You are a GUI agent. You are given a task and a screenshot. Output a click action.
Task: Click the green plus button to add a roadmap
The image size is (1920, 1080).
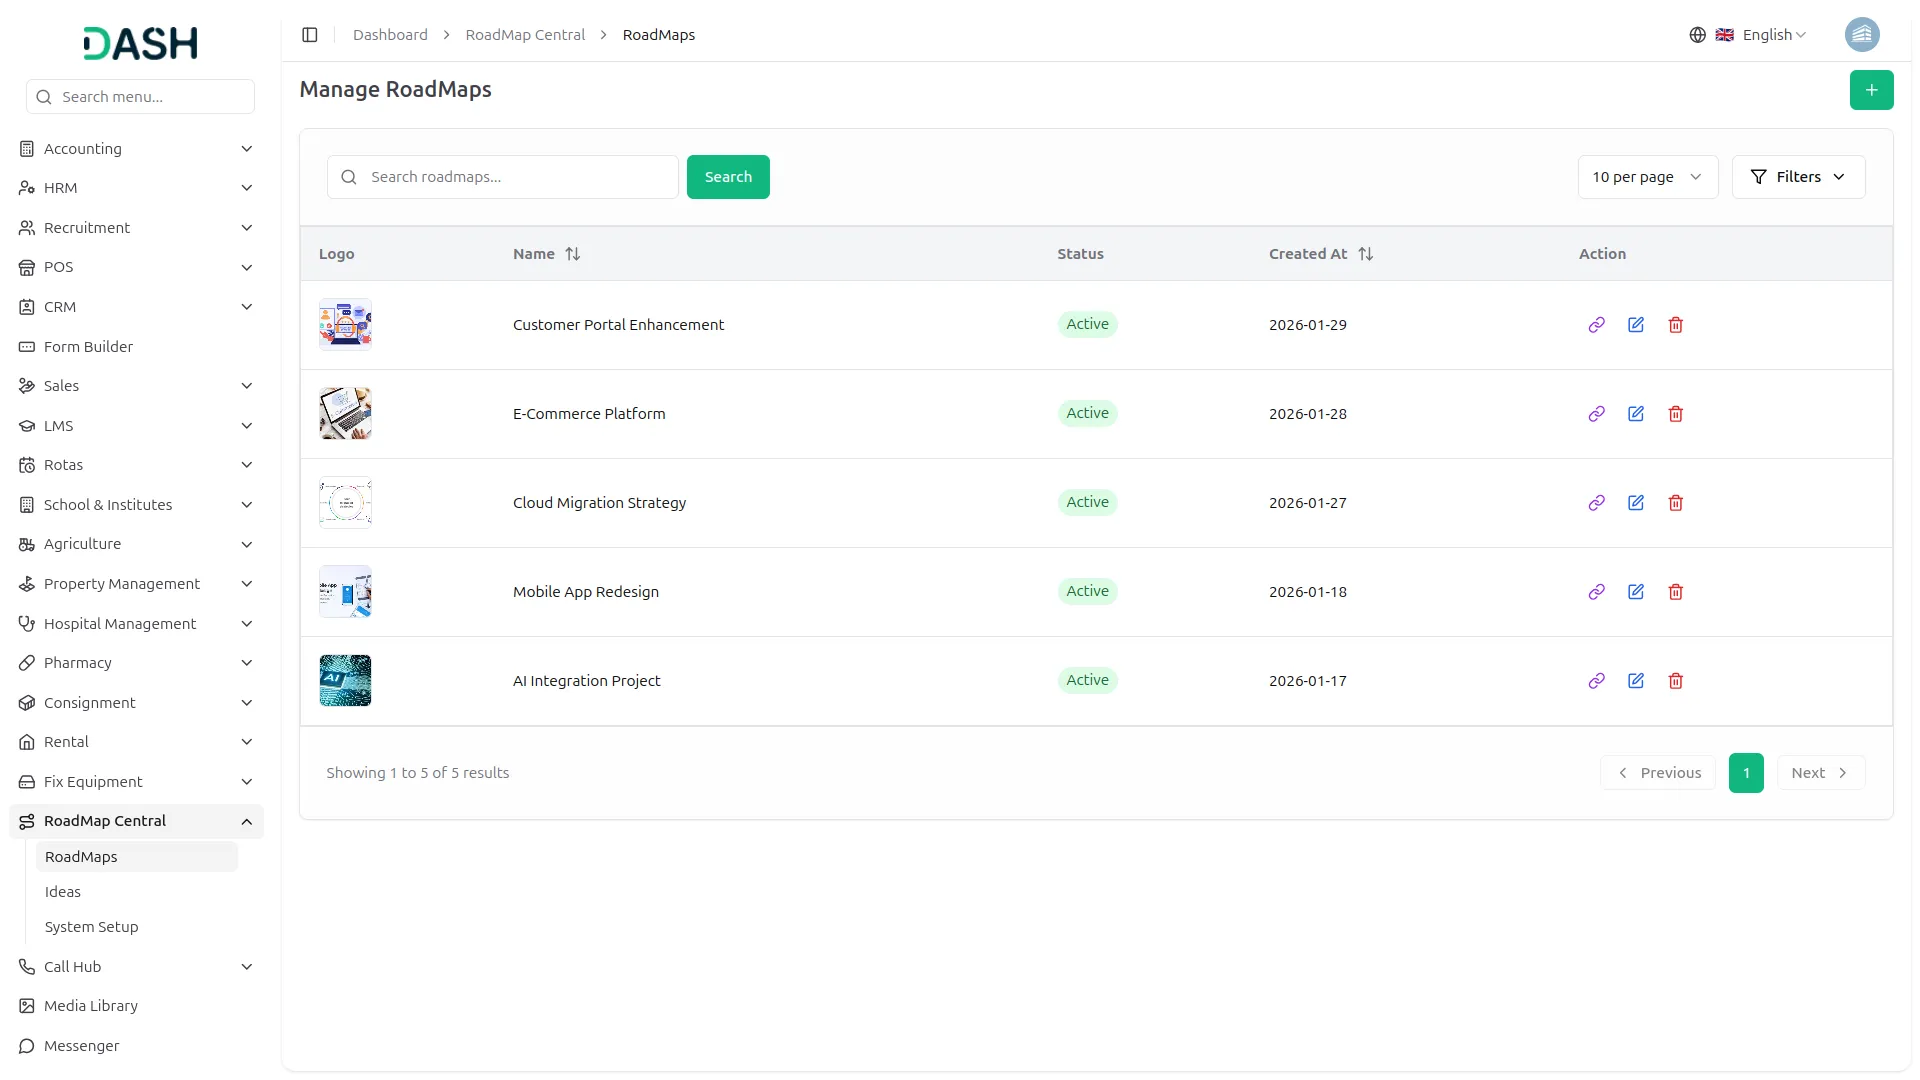coord(1871,89)
